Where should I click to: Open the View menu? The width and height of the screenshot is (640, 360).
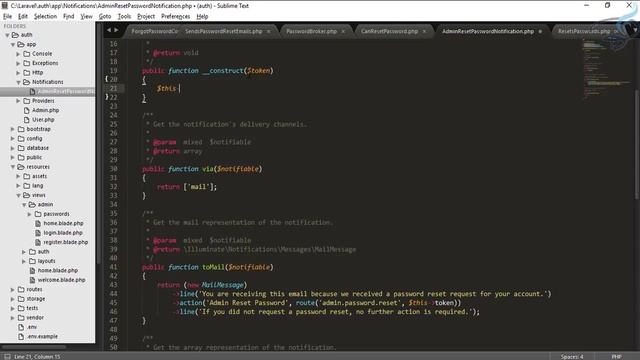[86, 16]
